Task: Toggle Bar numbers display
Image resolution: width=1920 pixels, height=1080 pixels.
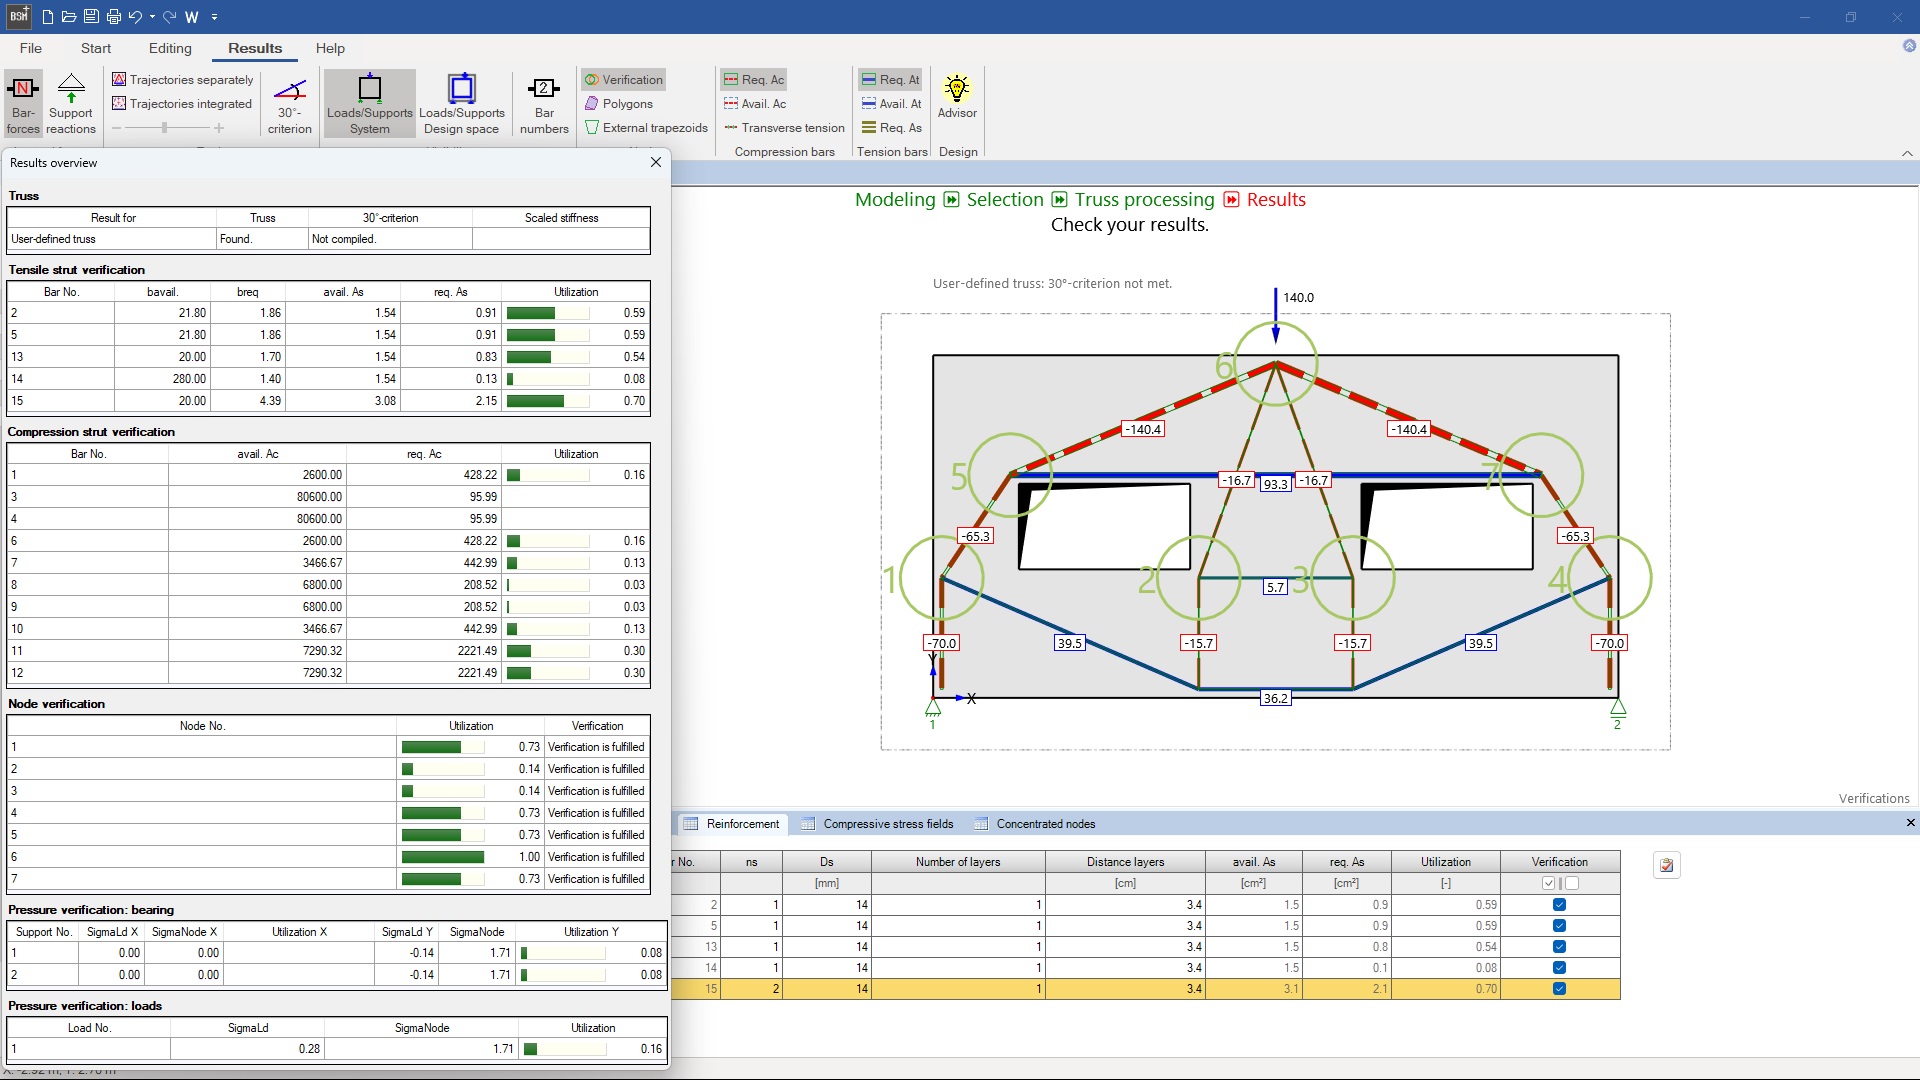Action: pyautogui.click(x=542, y=103)
